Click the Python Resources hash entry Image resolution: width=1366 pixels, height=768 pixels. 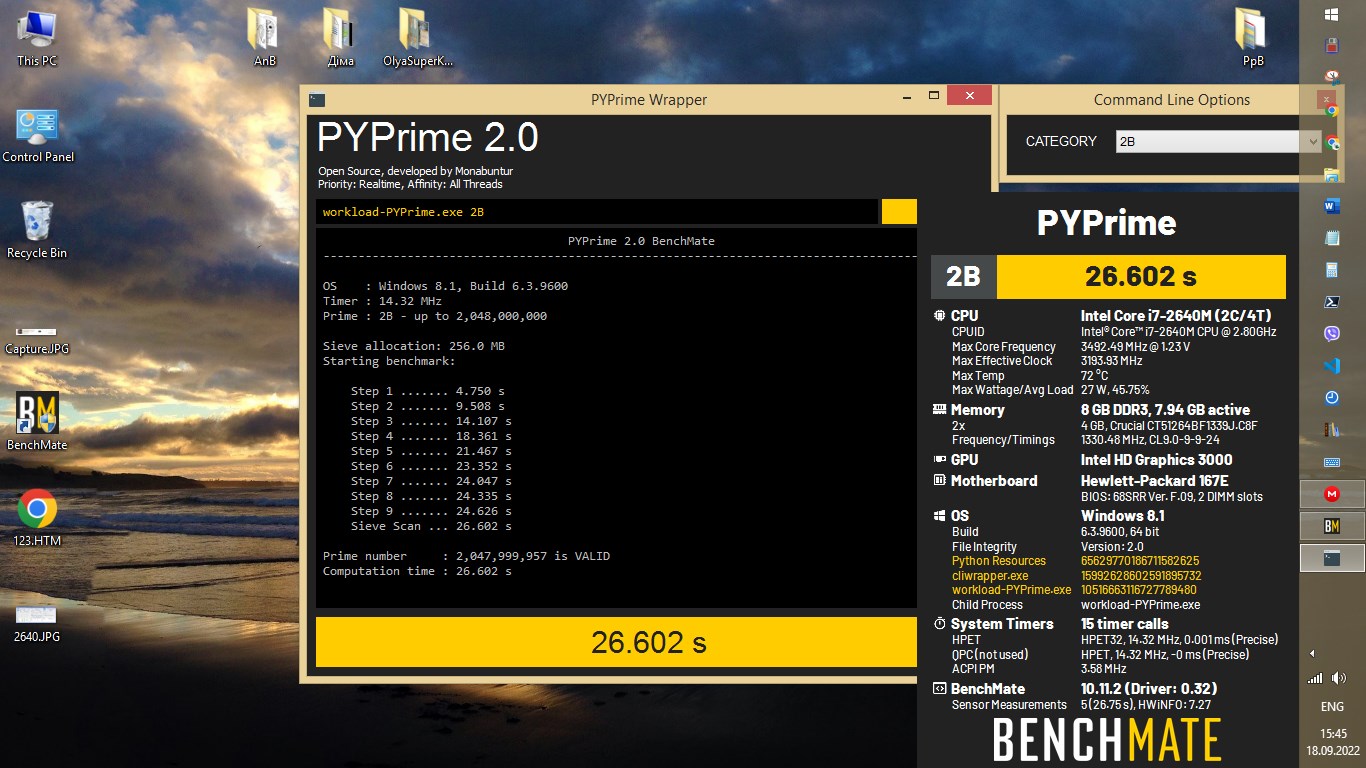click(x=1075, y=562)
